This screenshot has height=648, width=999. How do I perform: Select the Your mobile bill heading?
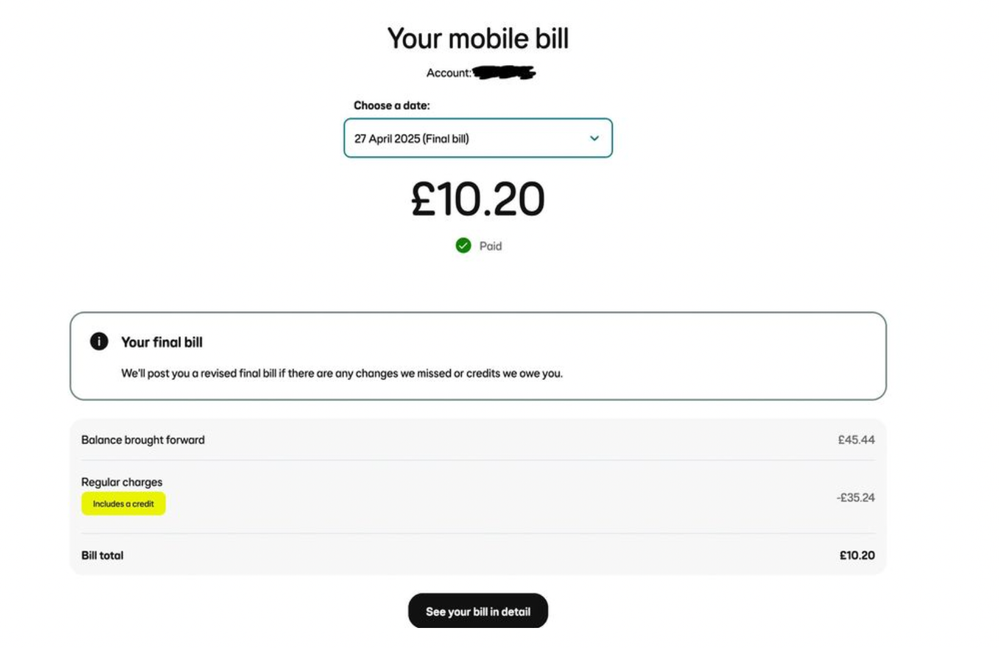click(478, 39)
